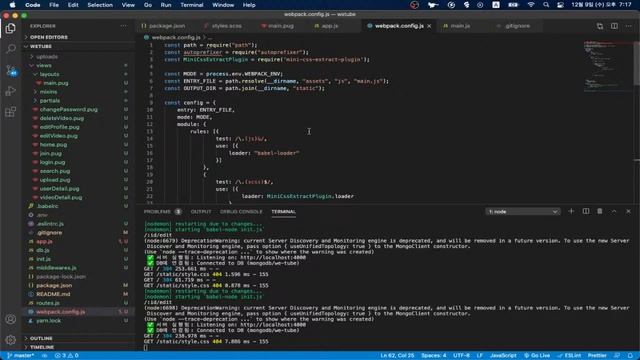Click the feedback icon in status bar
640x360 pixels.
click(x=617, y=356)
